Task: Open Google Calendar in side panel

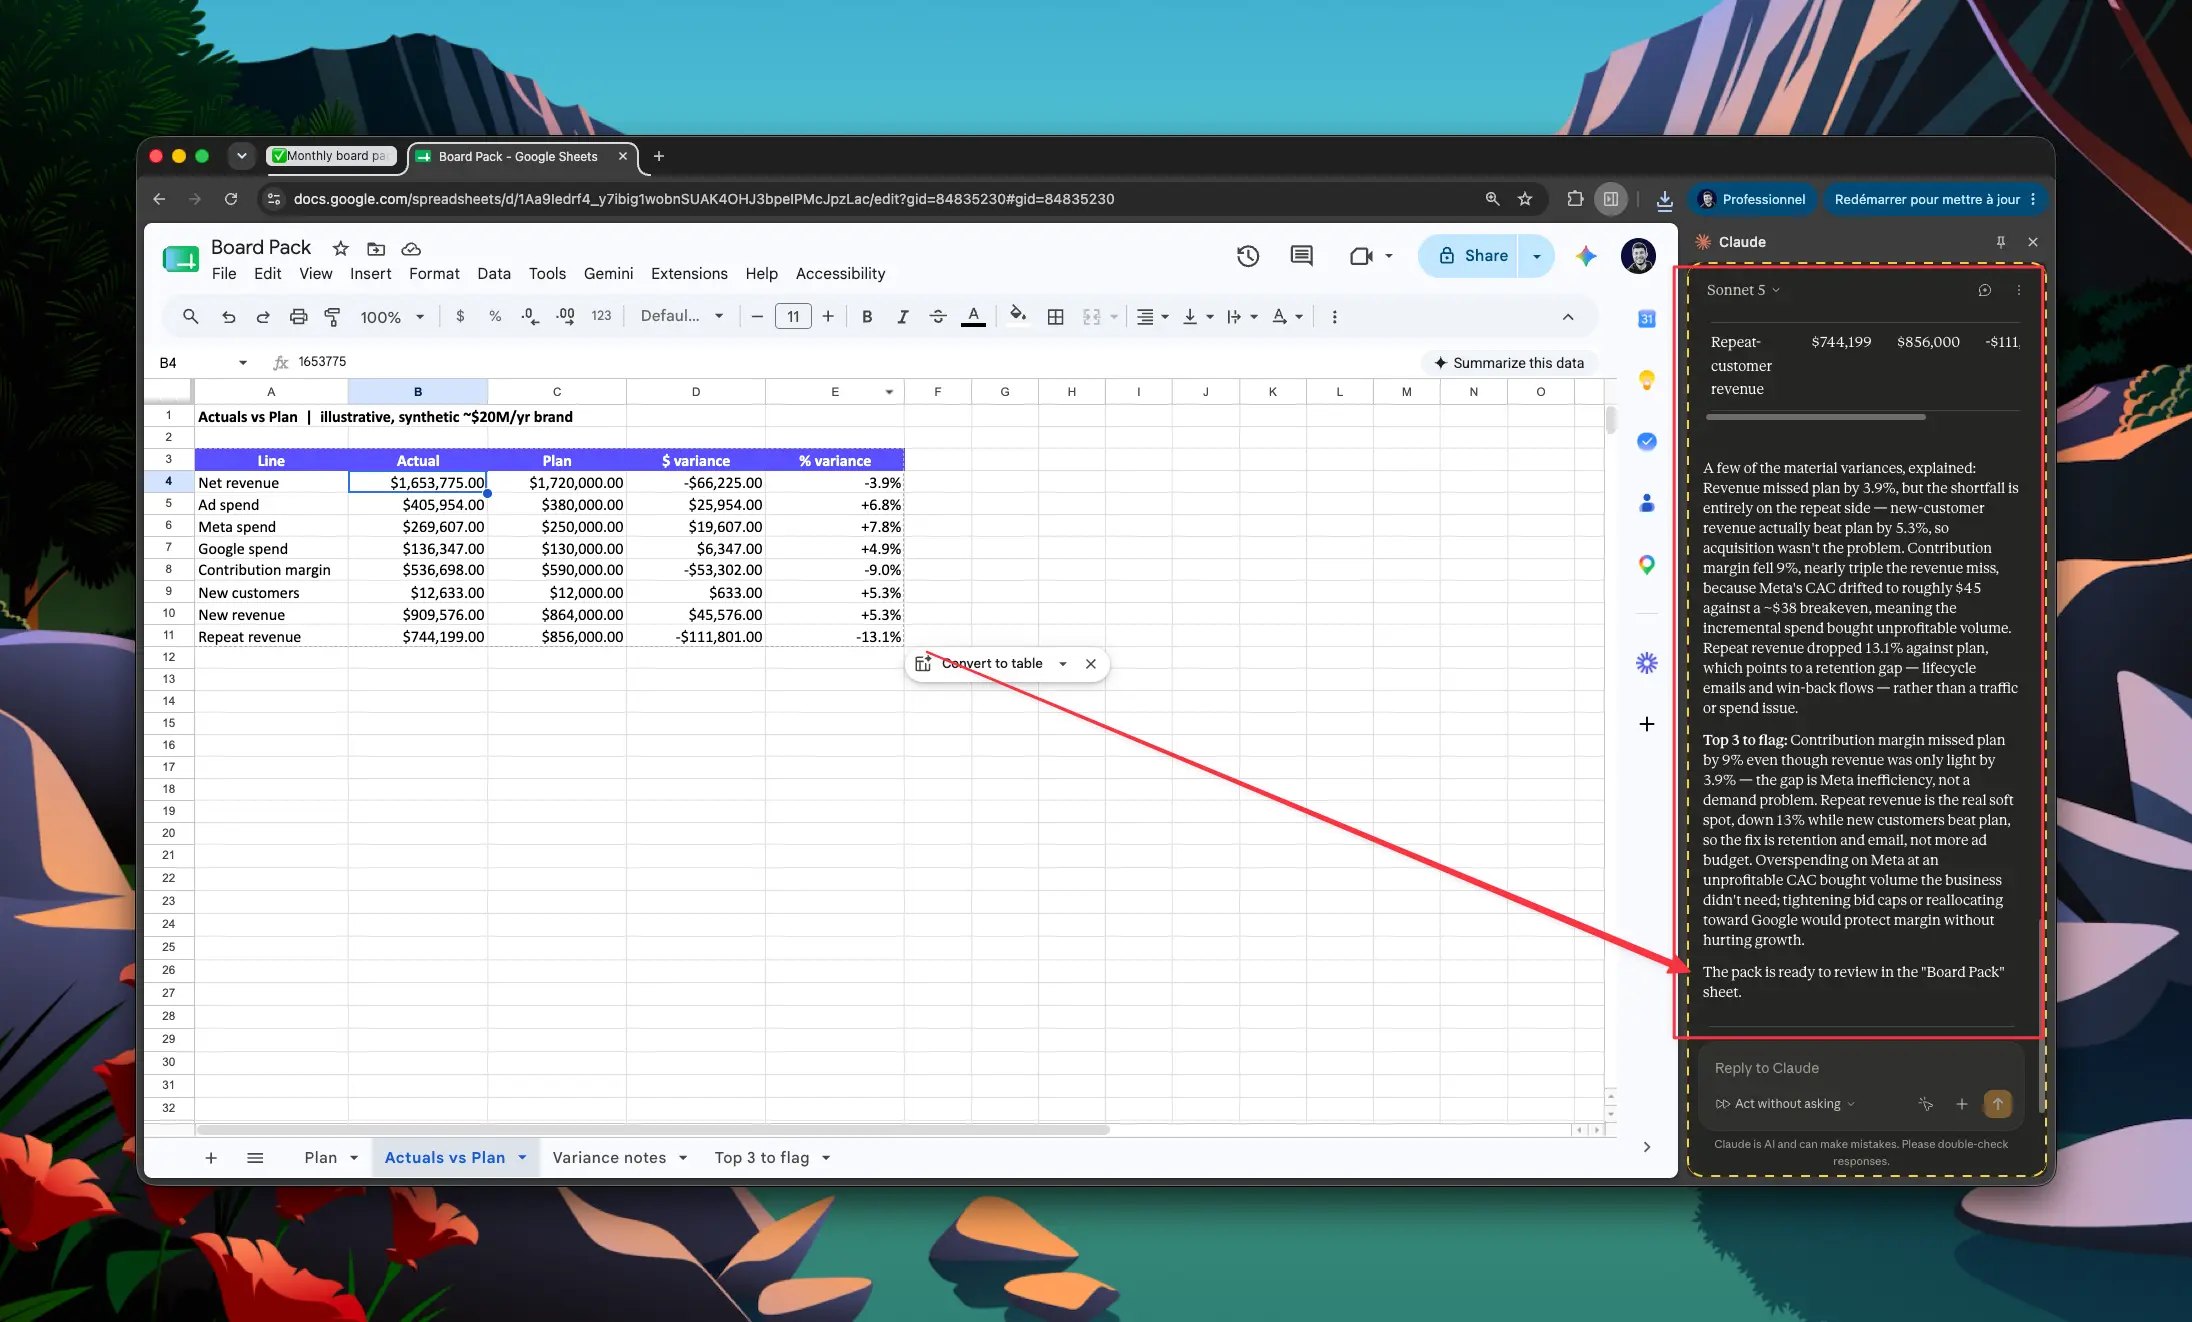Action: click(1646, 318)
